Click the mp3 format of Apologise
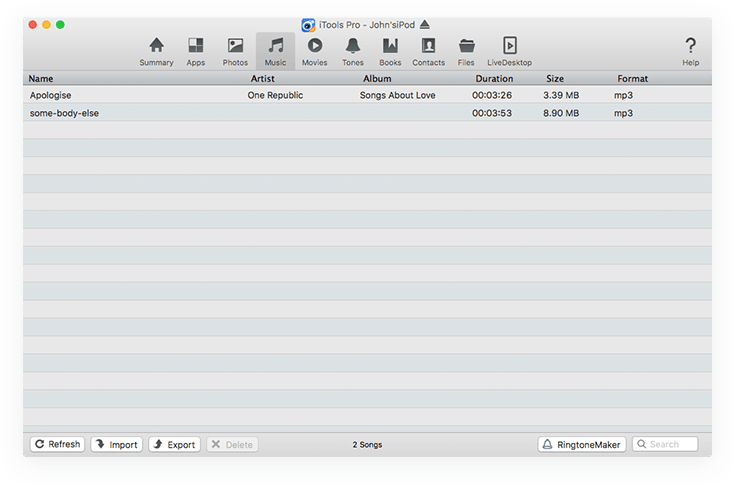Viewport: 735px width, 486px height. coord(623,95)
